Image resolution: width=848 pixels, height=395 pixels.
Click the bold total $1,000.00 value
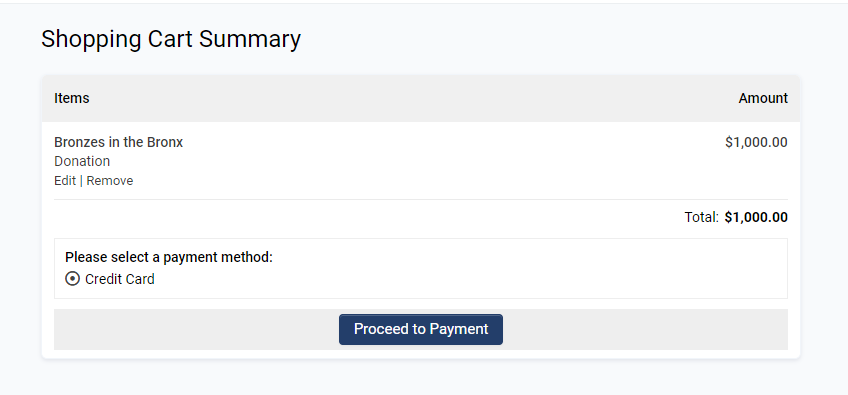756,218
